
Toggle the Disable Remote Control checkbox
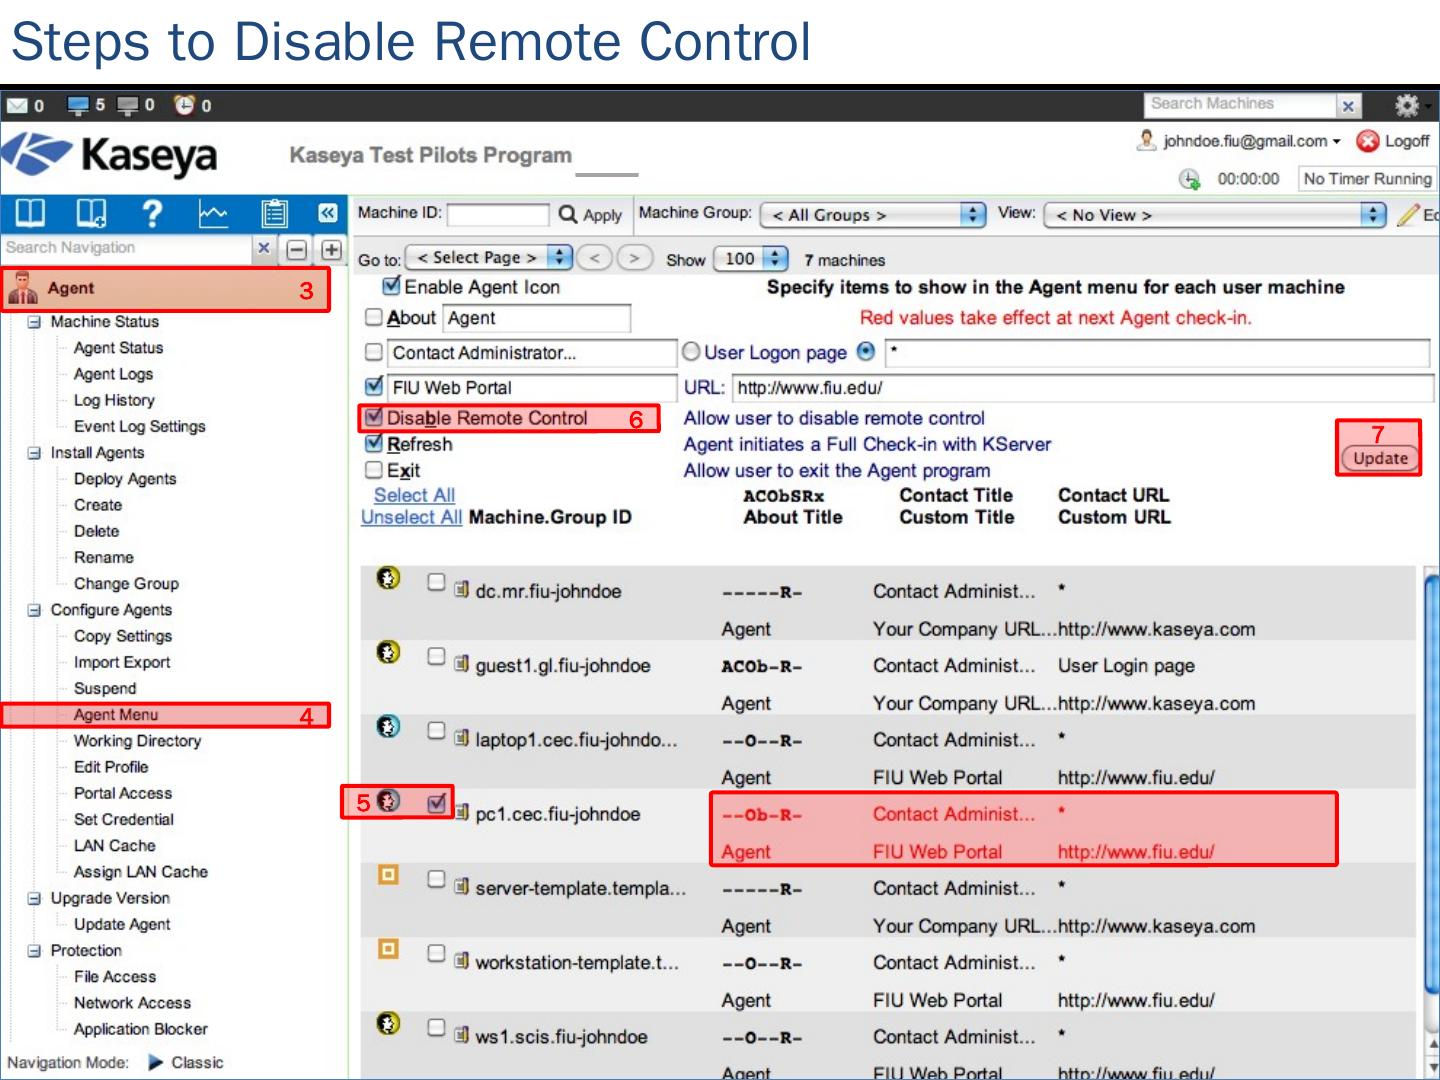374,418
